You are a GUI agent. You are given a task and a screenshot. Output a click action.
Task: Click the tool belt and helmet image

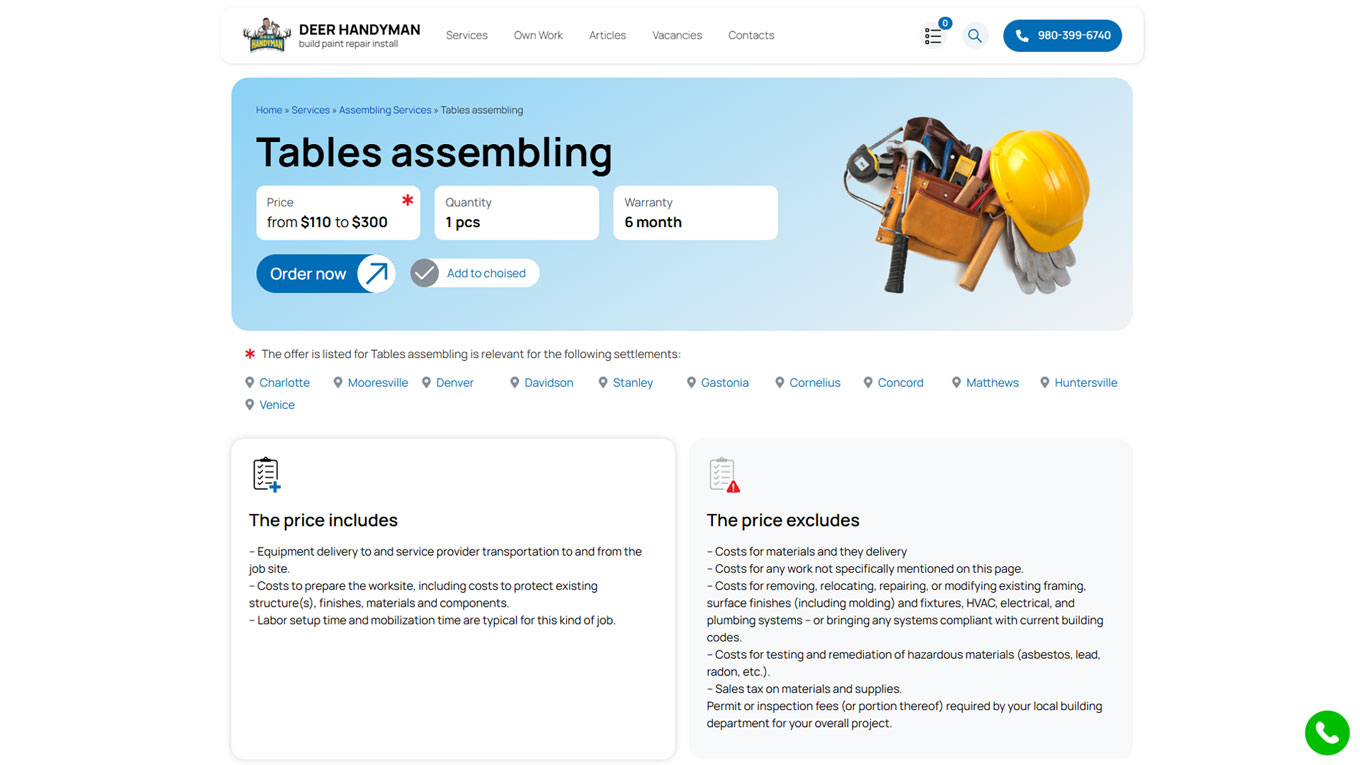[967, 205]
